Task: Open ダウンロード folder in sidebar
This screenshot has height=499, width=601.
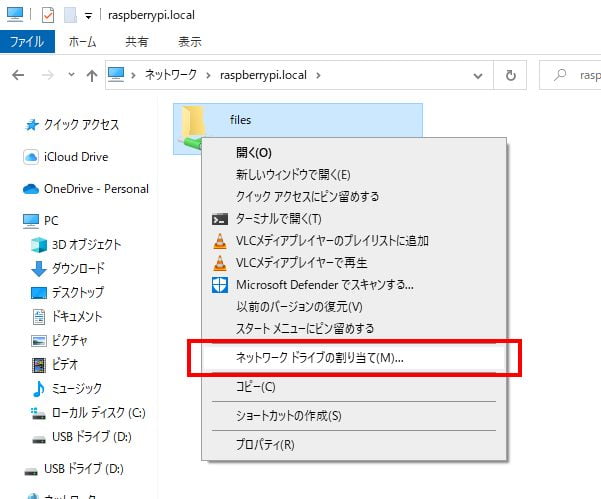Action: click(x=78, y=269)
